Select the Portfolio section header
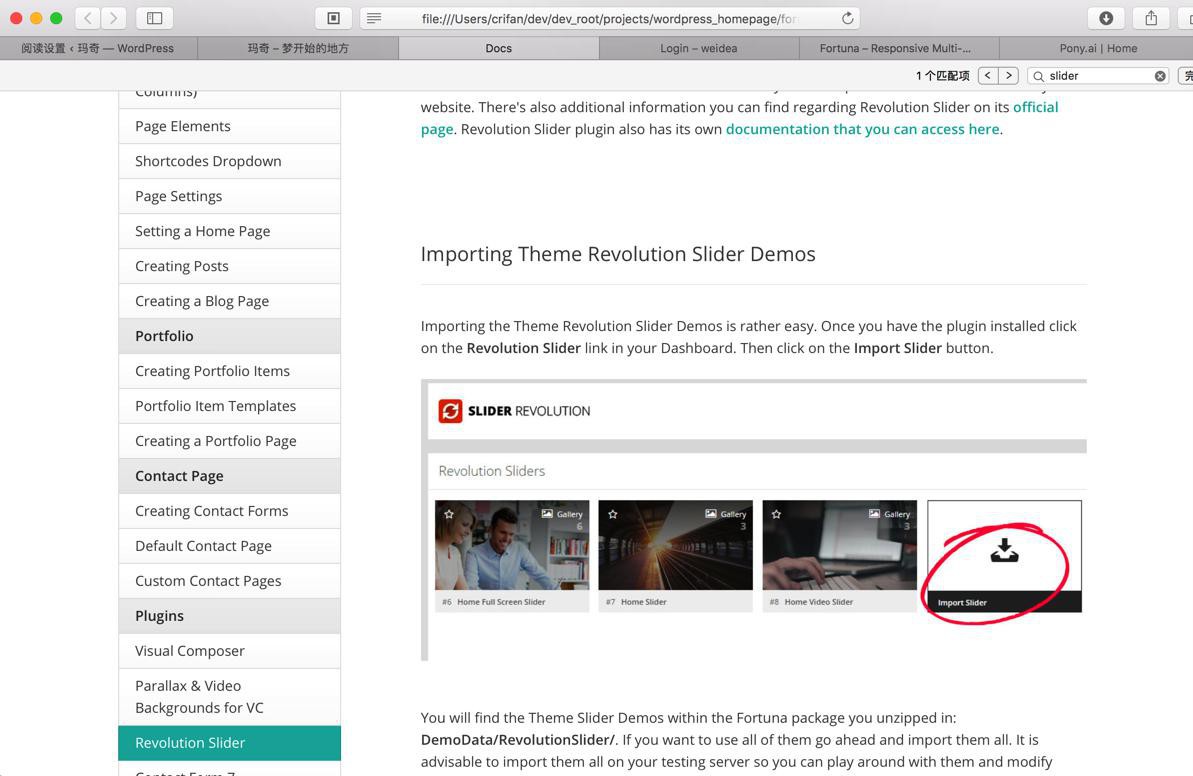1193x776 pixels. pos(230,336)
